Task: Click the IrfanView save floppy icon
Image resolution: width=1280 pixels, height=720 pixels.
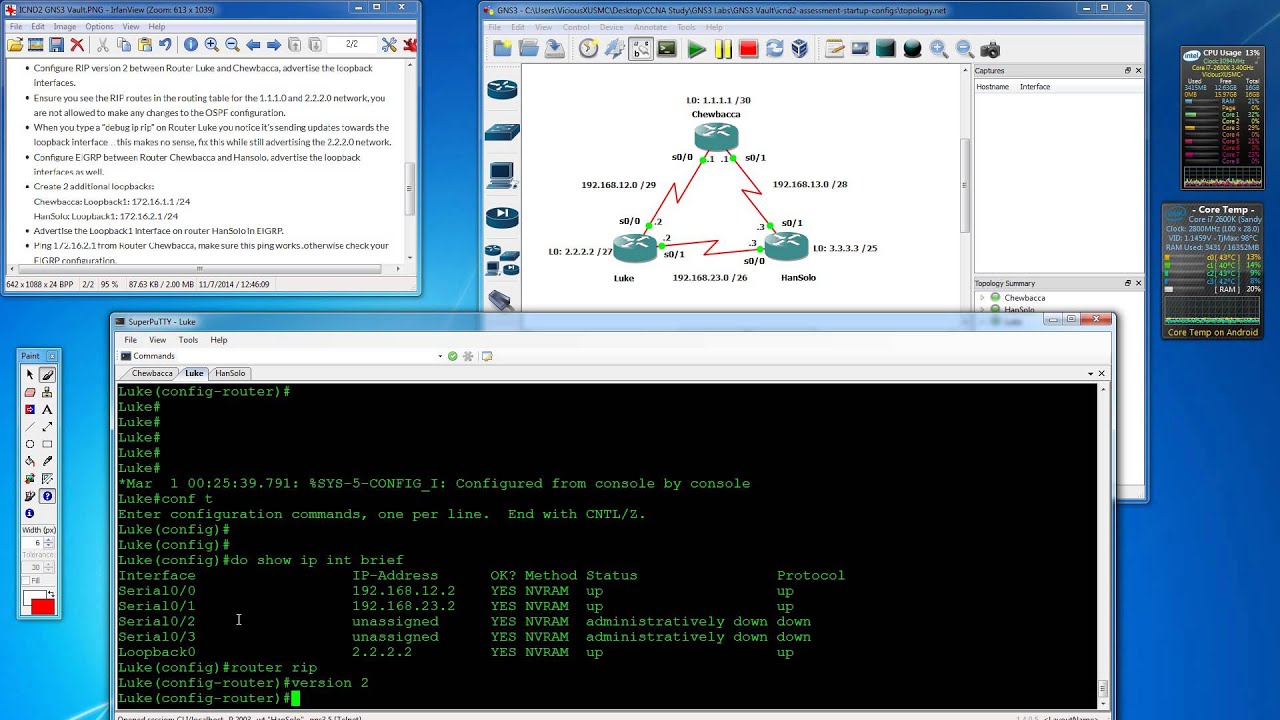Action: pos(56,45)
